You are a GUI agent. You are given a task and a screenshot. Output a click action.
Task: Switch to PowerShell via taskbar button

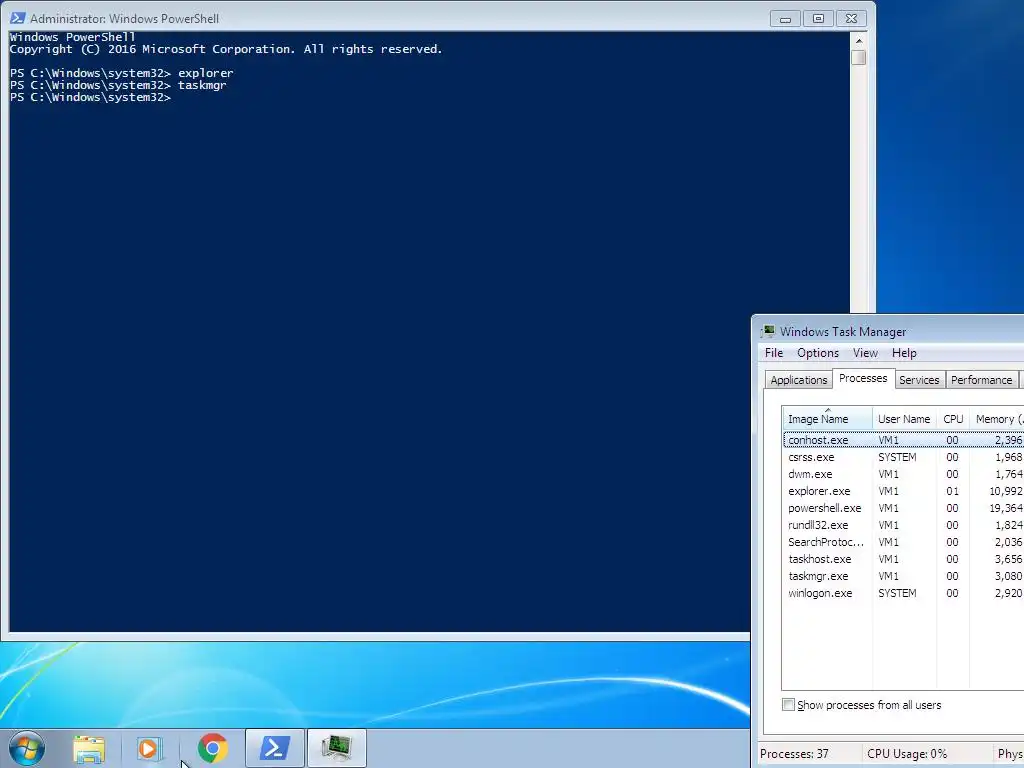coord(275,748)
